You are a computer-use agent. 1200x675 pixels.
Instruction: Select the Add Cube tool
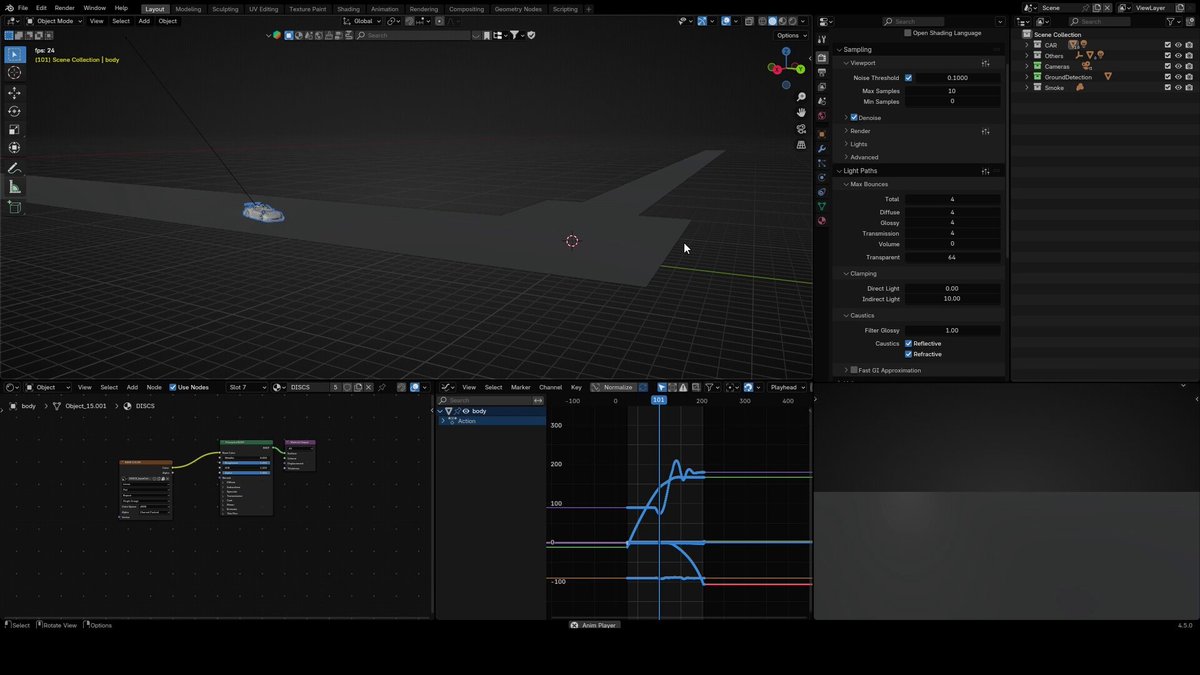tap(14, 207)
